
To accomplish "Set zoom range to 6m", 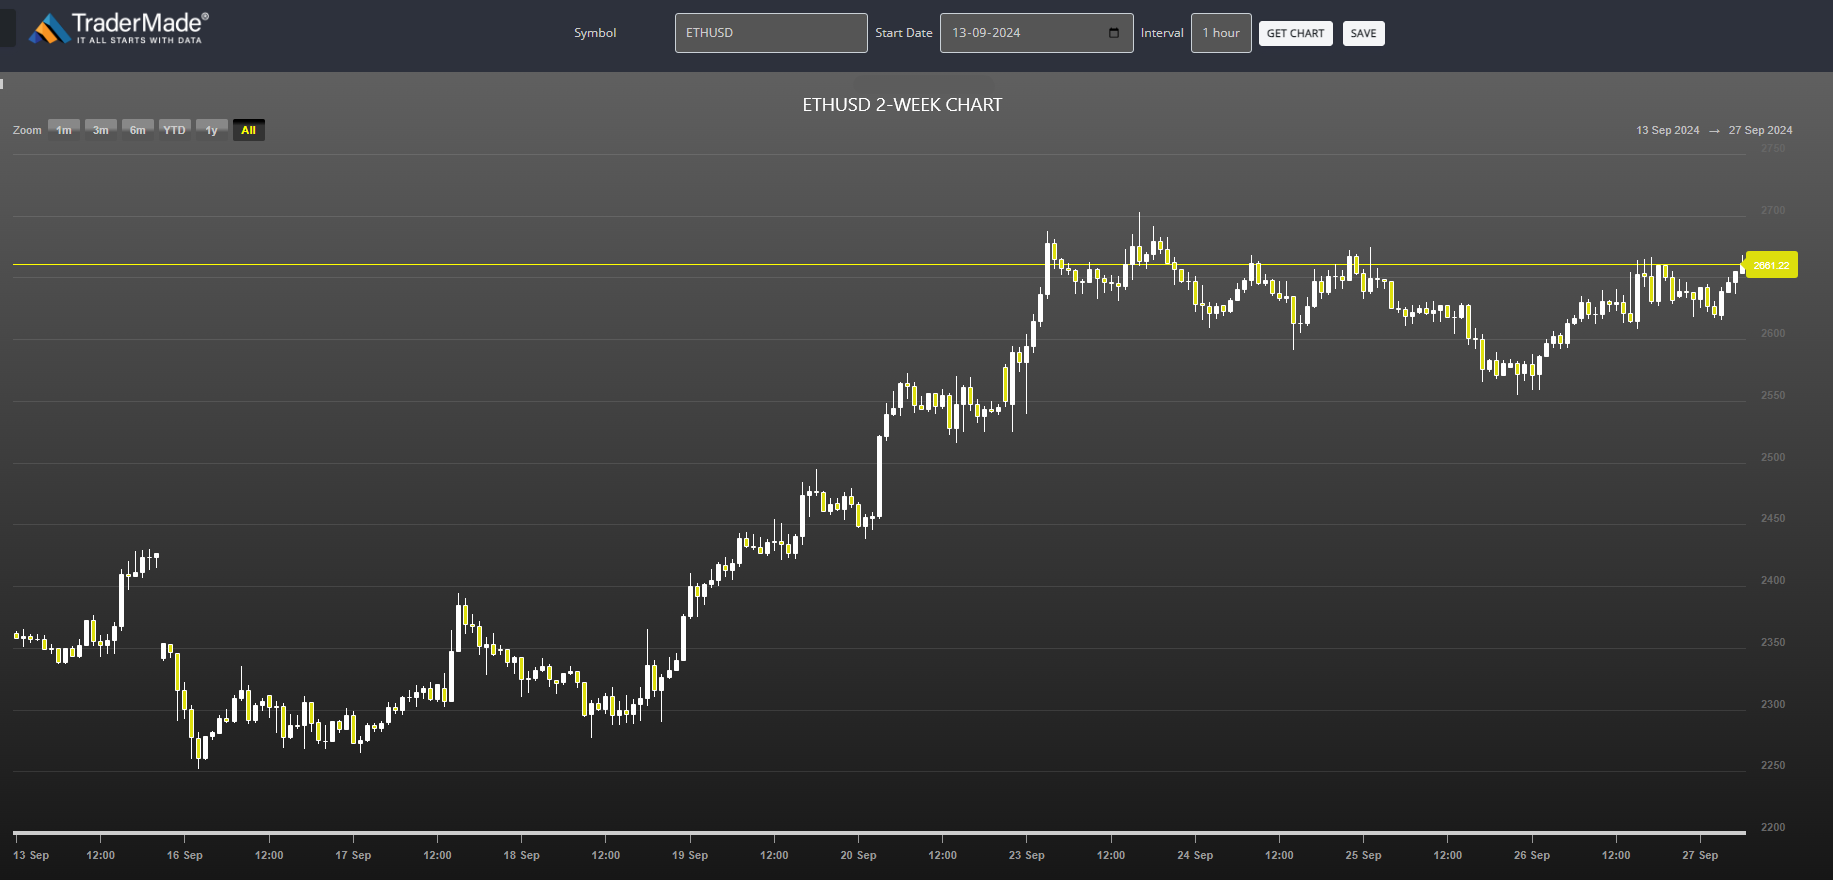I will 138,130.
